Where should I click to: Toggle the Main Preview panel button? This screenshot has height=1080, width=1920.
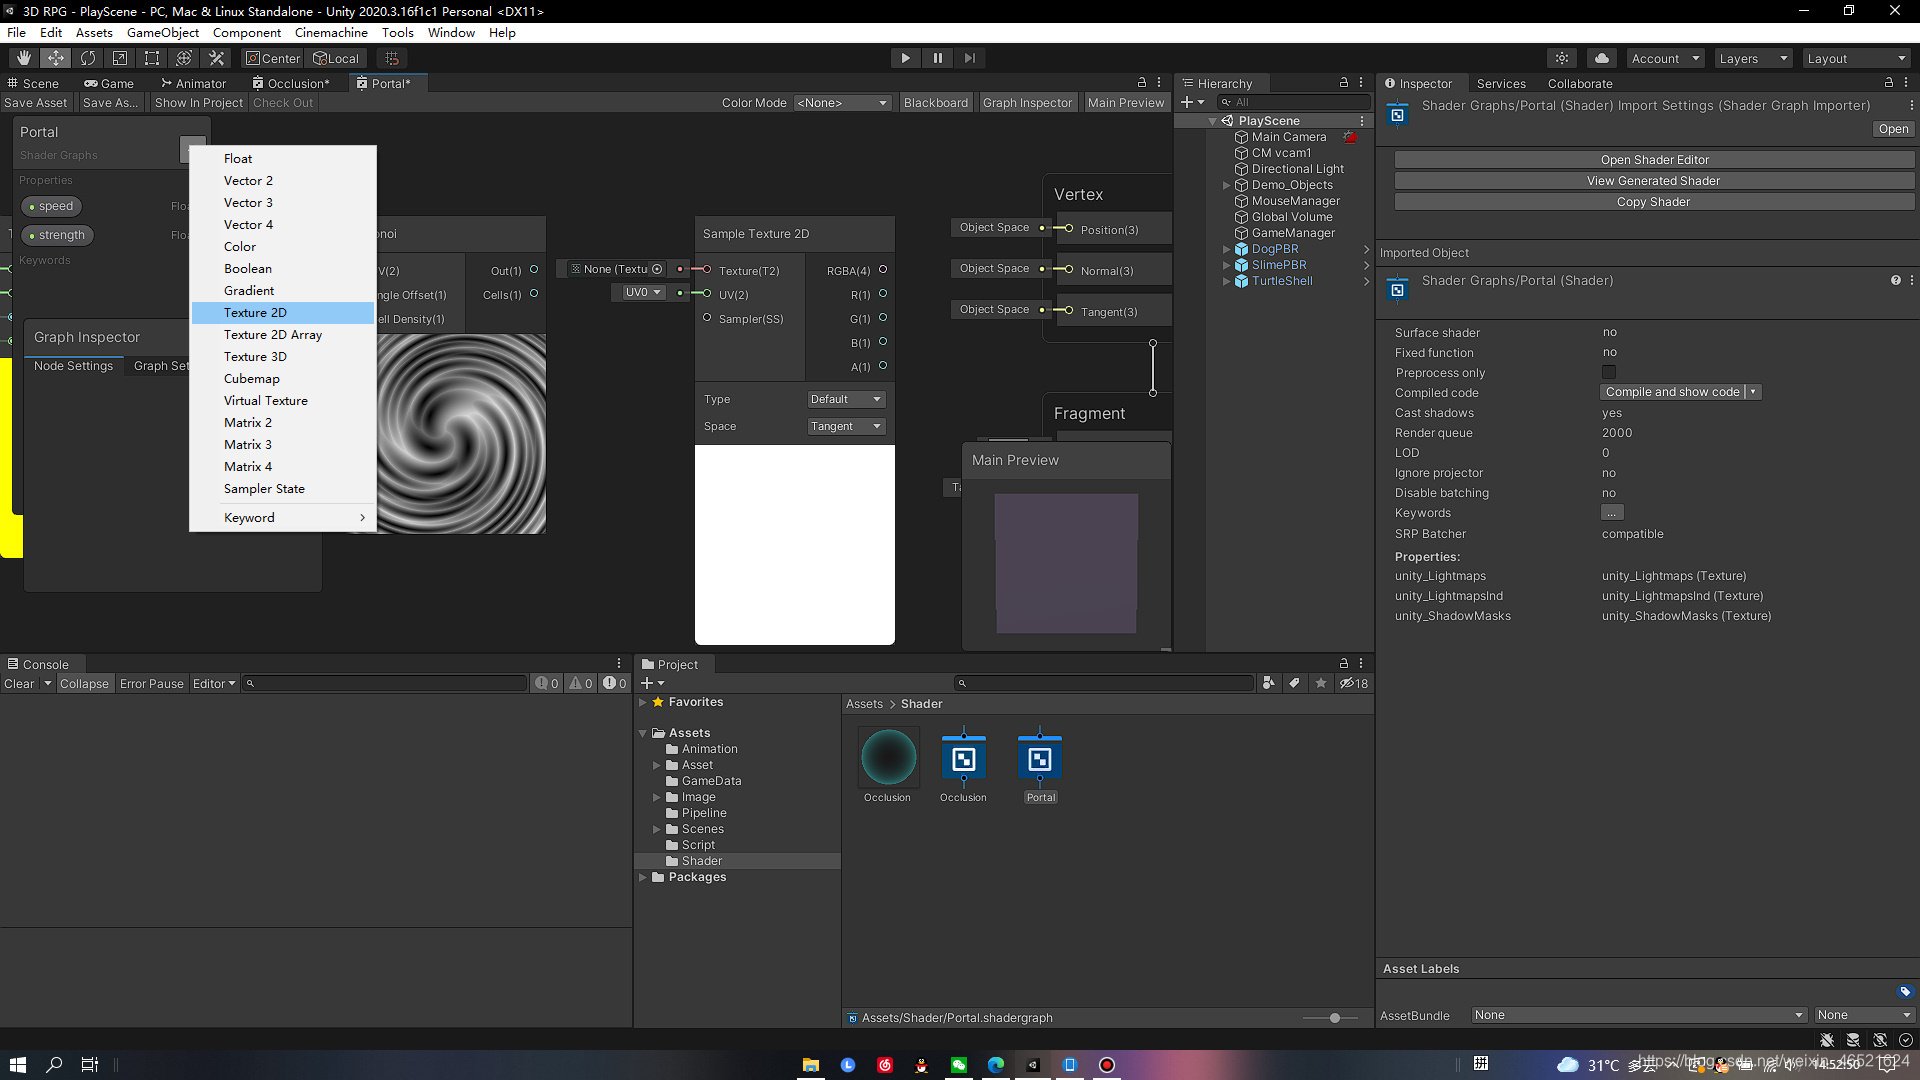tap(1125, 103)
